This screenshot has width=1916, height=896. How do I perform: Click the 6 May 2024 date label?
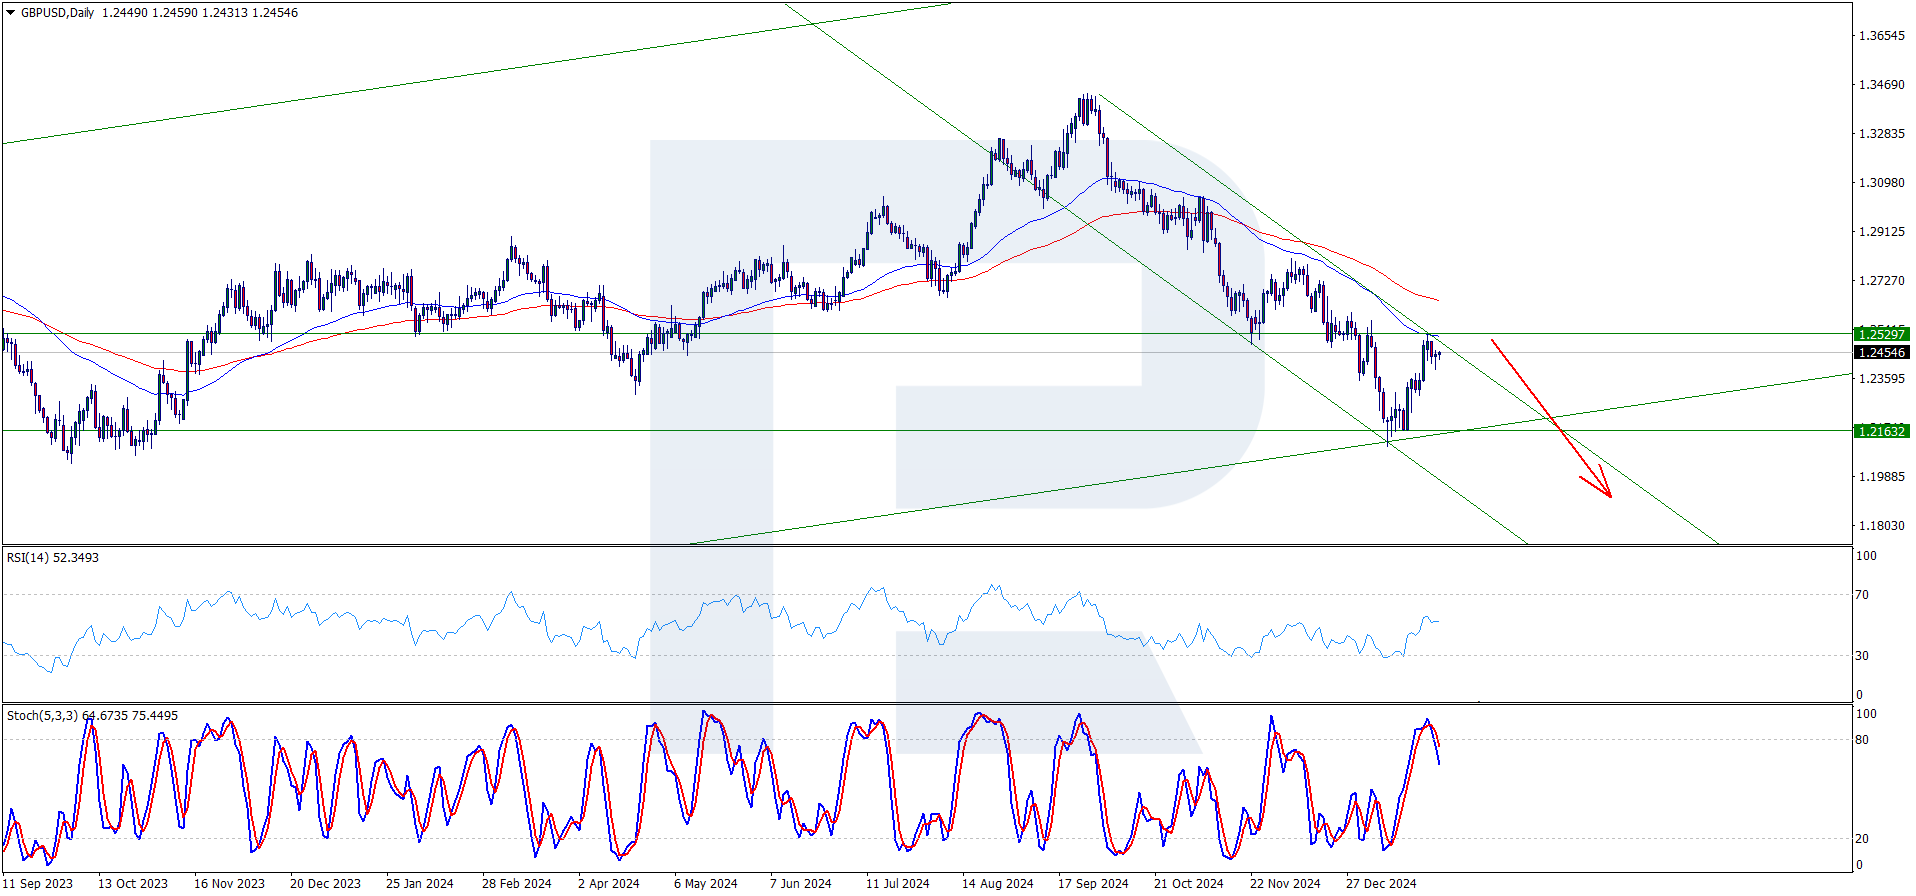pos(705,884)
